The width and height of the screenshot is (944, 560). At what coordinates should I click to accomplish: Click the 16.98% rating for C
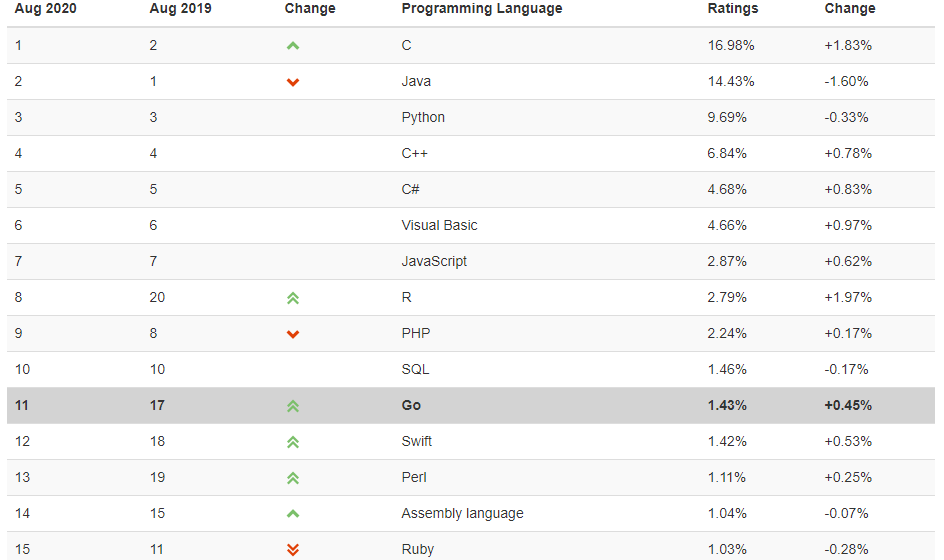coord(730,45)
